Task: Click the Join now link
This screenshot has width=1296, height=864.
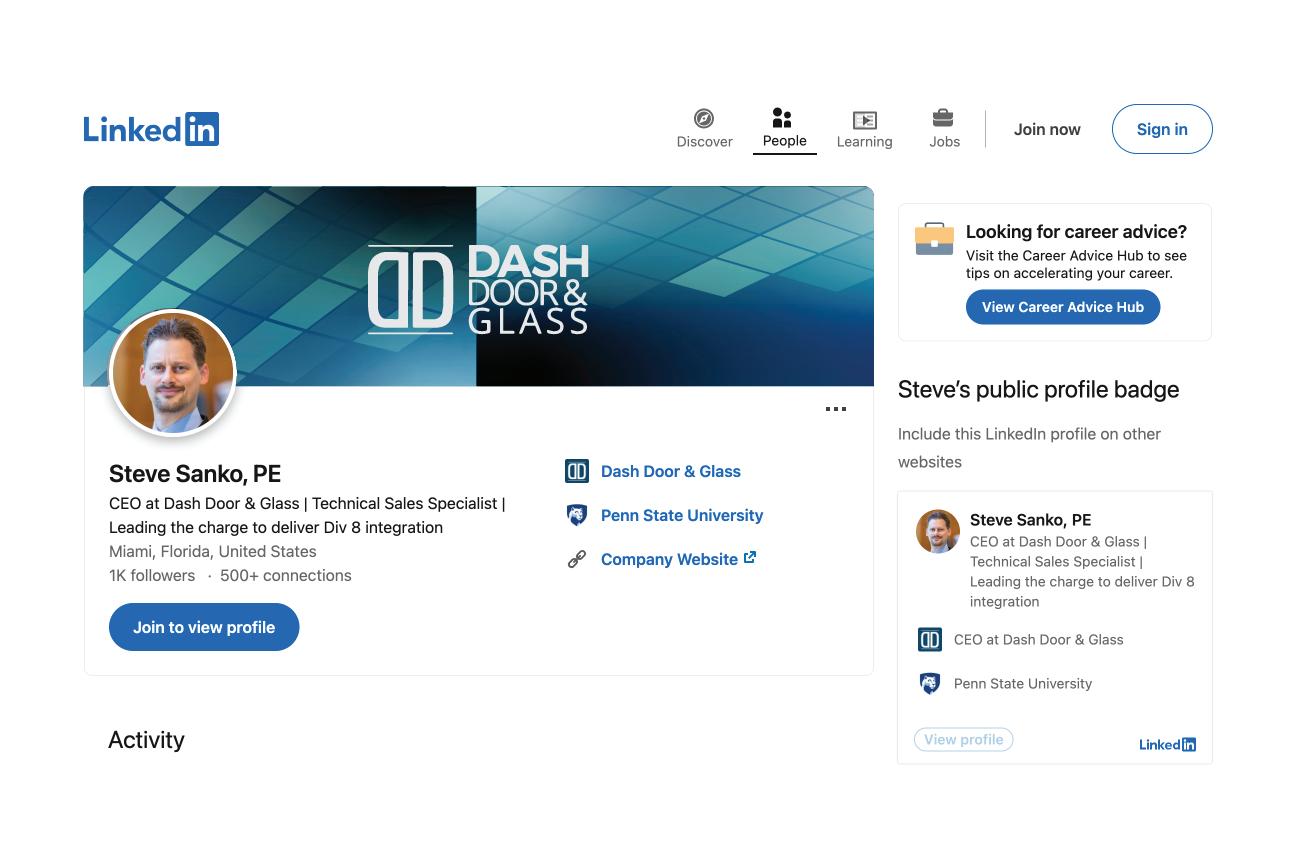Action: (1047, 129)
